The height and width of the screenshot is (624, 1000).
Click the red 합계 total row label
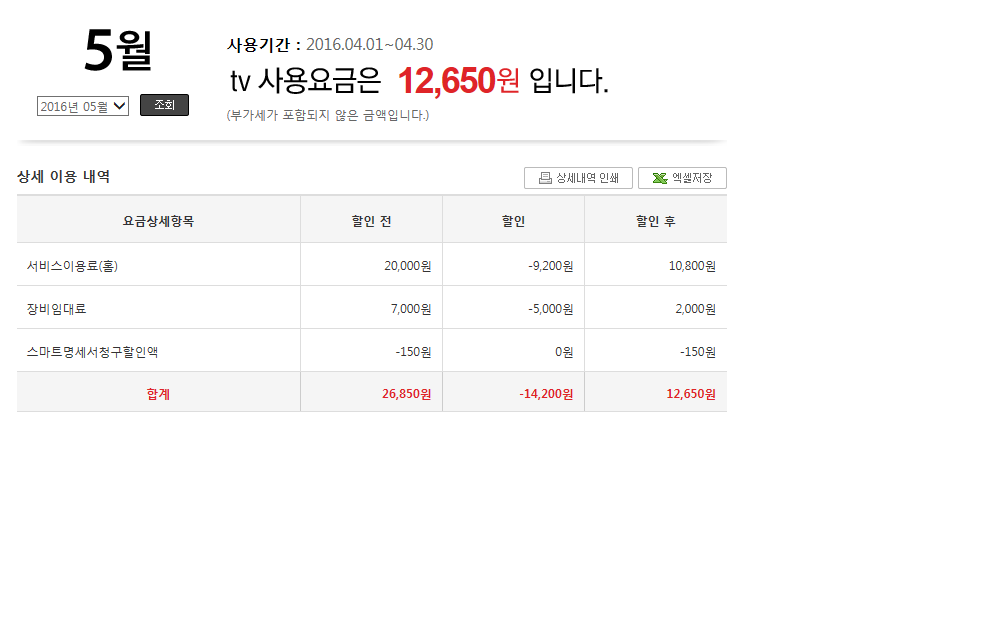point(158,394)
